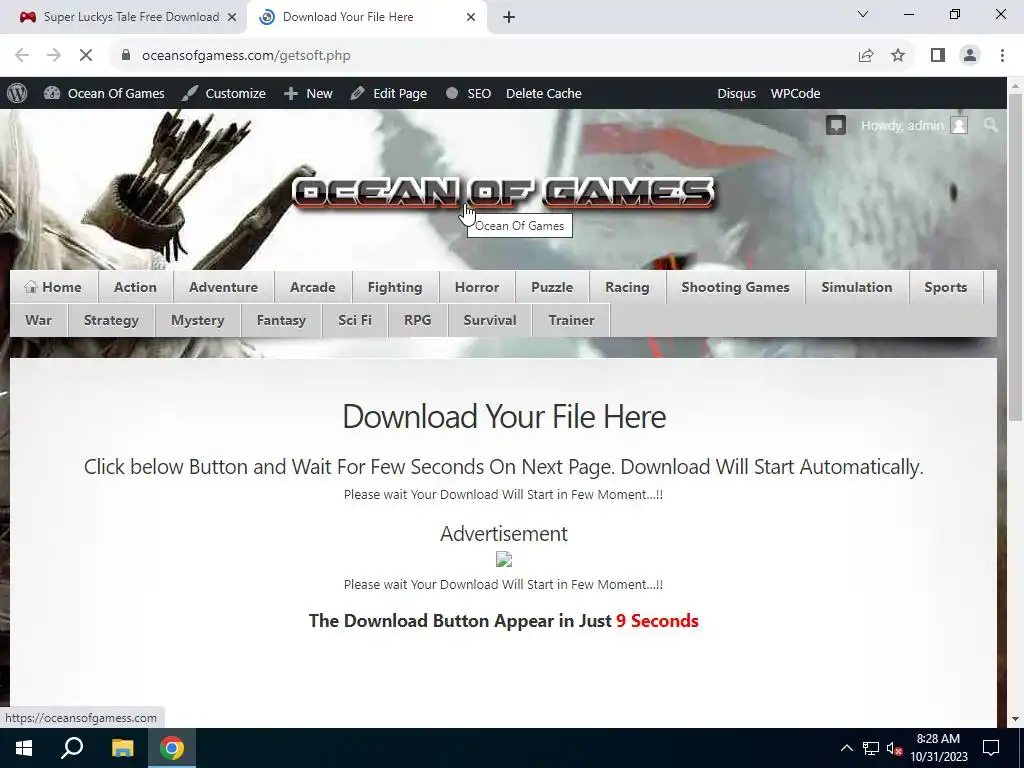Image resolution: width=1024 pixels, height=768 pixels.
Task: Open the Racing games category
Action: pyautogui.click(x=627, y=287)
